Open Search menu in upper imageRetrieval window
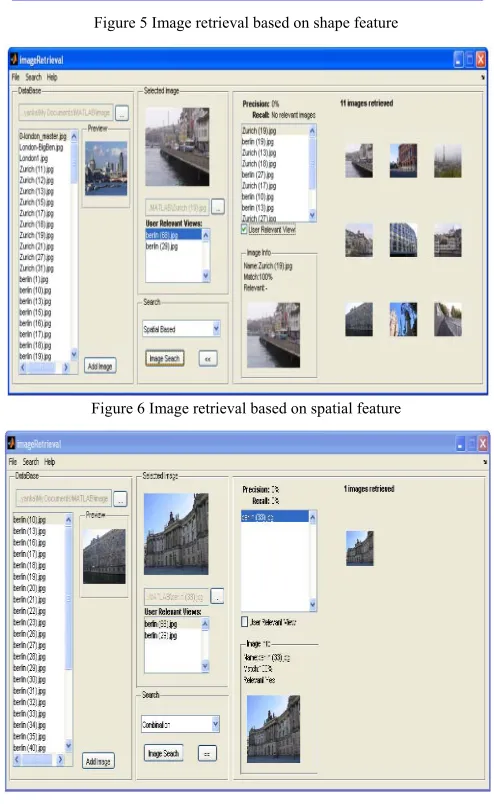This screenshot has height=804, width=494. [33, 77]
